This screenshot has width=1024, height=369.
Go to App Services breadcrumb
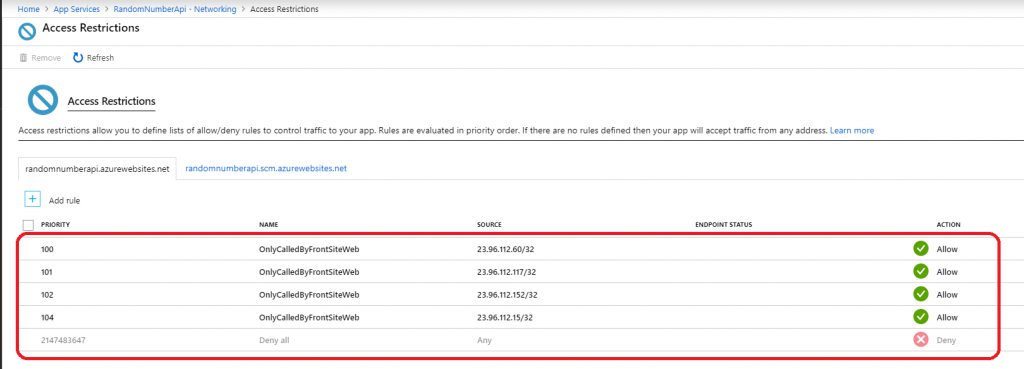(76, 9)
